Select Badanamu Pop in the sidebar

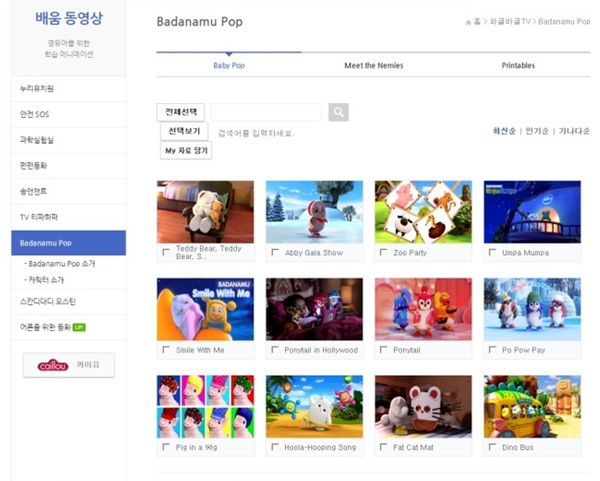click(68, 243)
